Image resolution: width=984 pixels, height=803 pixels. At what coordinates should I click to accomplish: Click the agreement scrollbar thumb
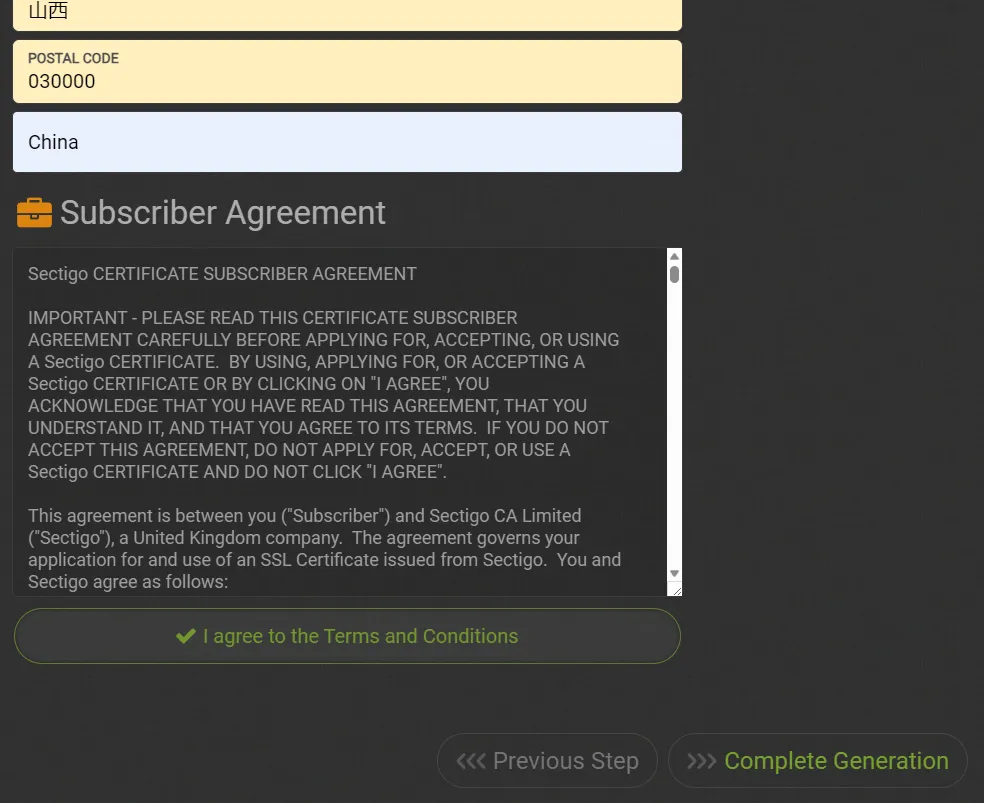pos(674,273)
